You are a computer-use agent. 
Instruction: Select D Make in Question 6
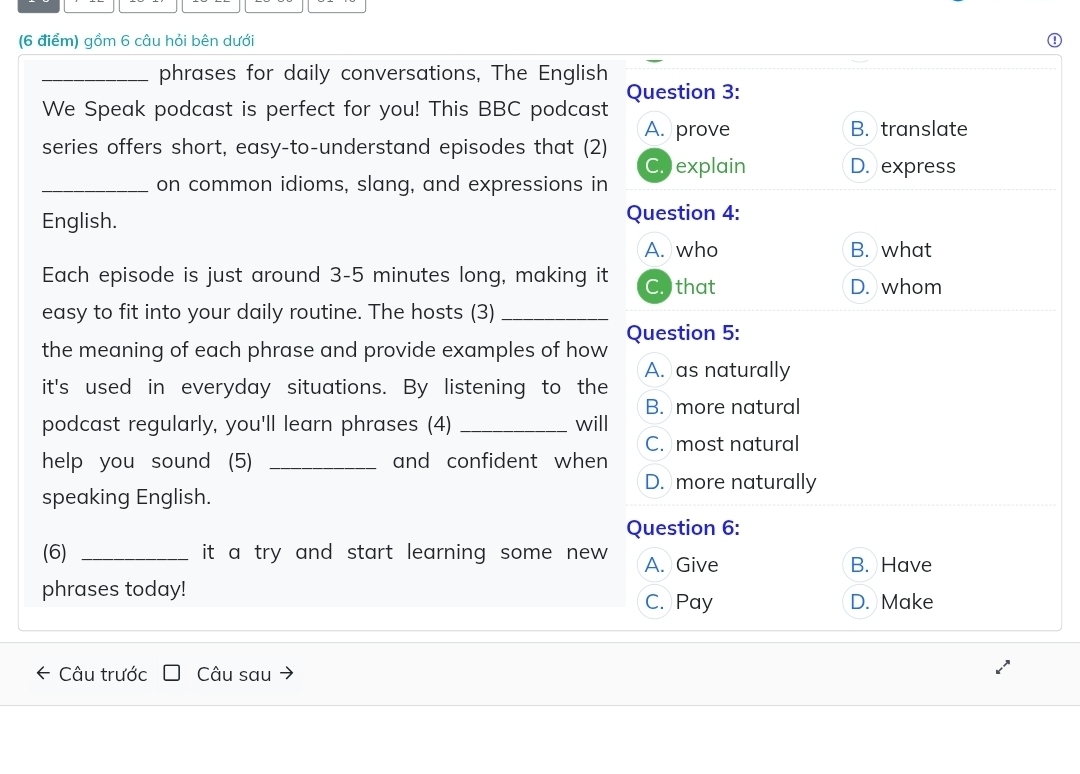pyautogui.click(x=860, y=602)
